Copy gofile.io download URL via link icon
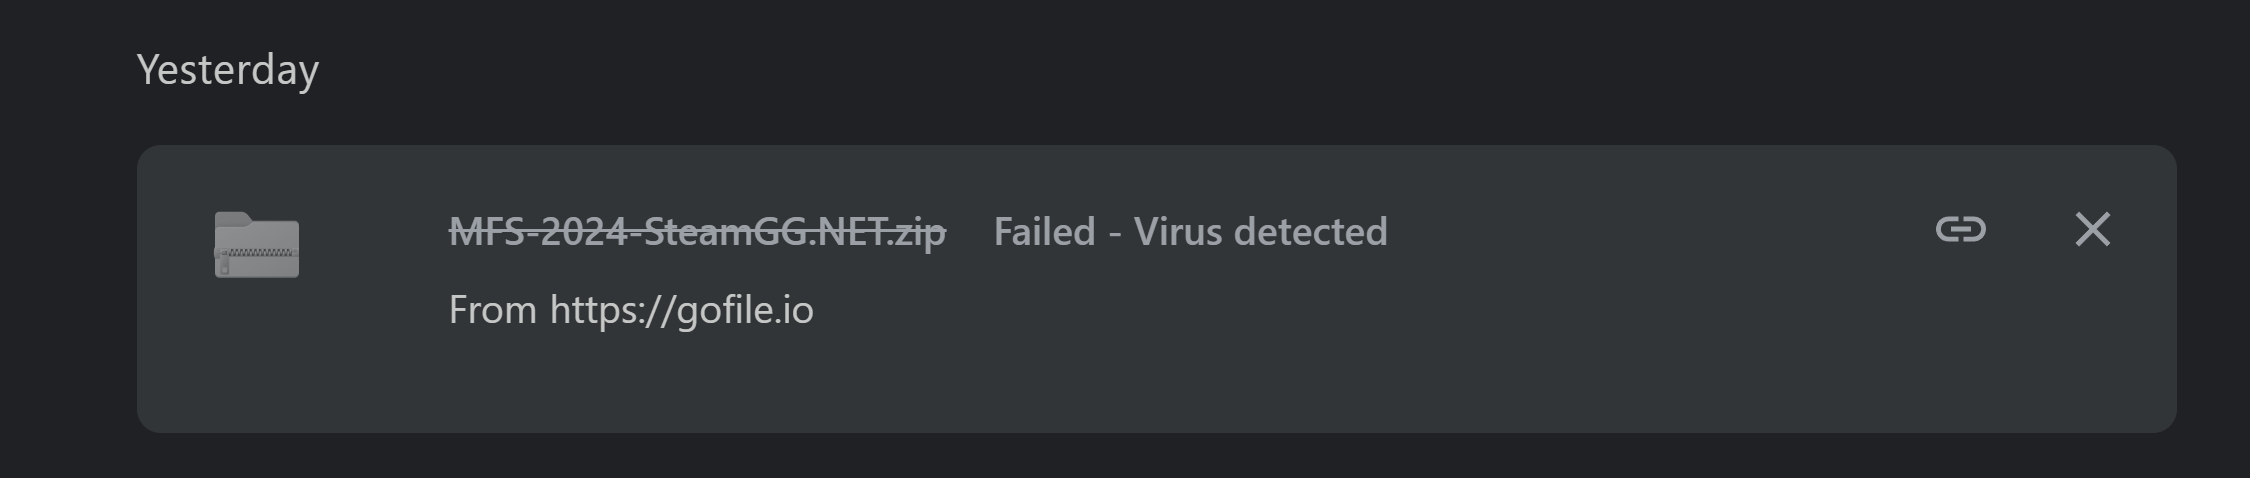The image size is (2250, 478). coord(1960,230)
